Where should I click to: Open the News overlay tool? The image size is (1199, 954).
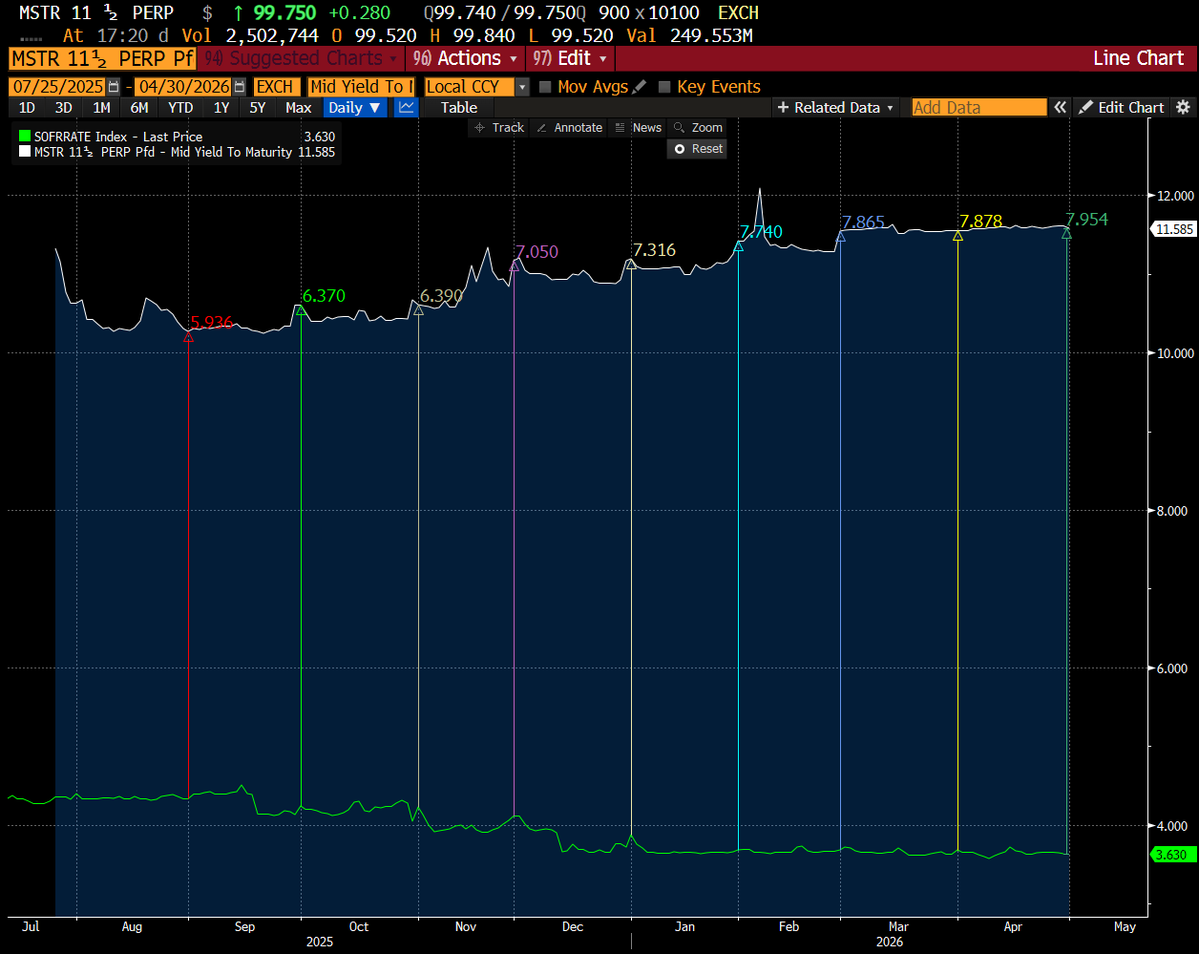638,128
